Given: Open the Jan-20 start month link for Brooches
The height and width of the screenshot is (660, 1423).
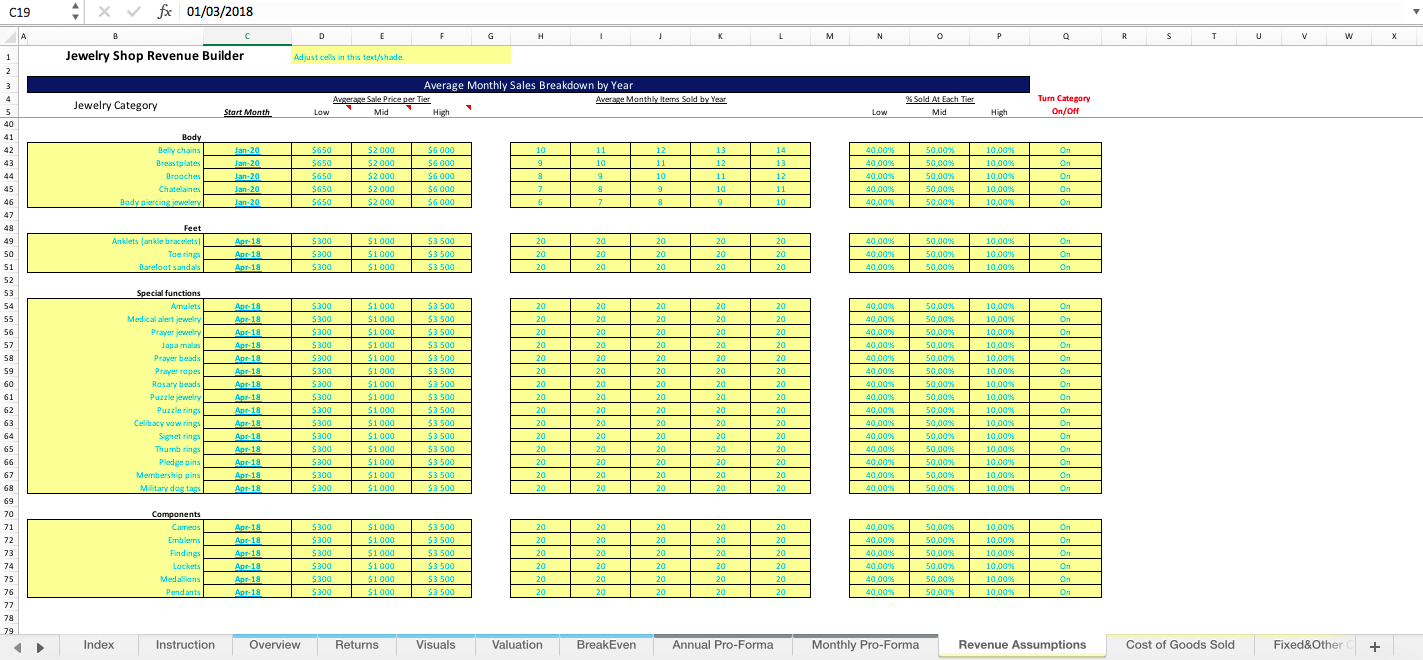Looking at the screenshot, I should pos(246,175).
